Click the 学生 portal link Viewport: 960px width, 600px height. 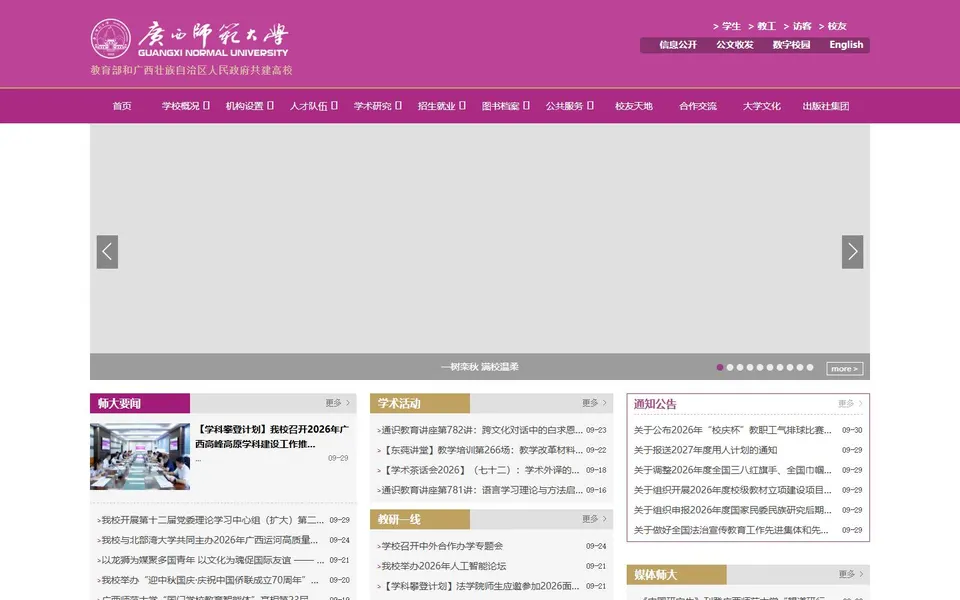coord(727,26)
